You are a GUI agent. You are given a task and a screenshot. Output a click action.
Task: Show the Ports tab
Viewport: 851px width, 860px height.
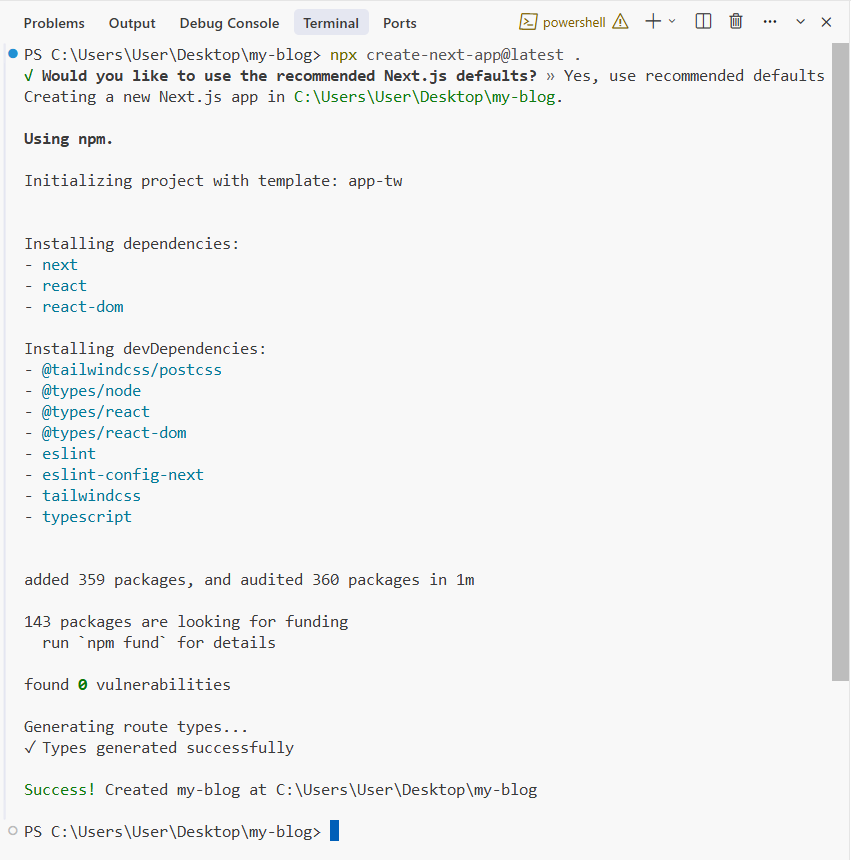pos(400,23)
